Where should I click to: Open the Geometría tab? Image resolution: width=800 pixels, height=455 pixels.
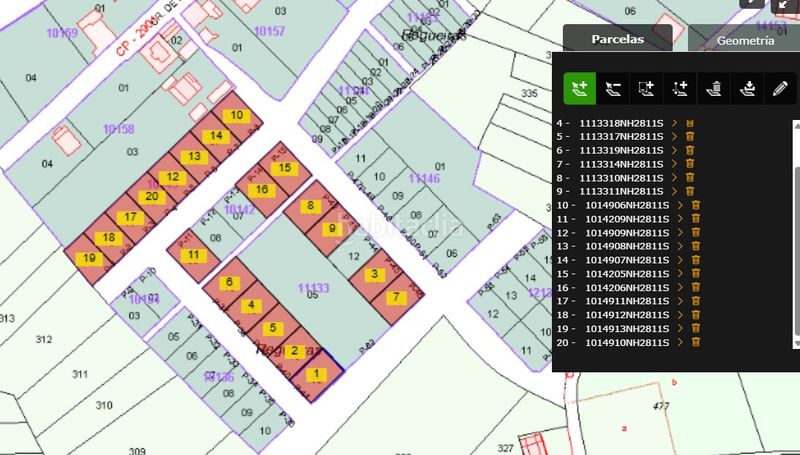coord(744,41)
